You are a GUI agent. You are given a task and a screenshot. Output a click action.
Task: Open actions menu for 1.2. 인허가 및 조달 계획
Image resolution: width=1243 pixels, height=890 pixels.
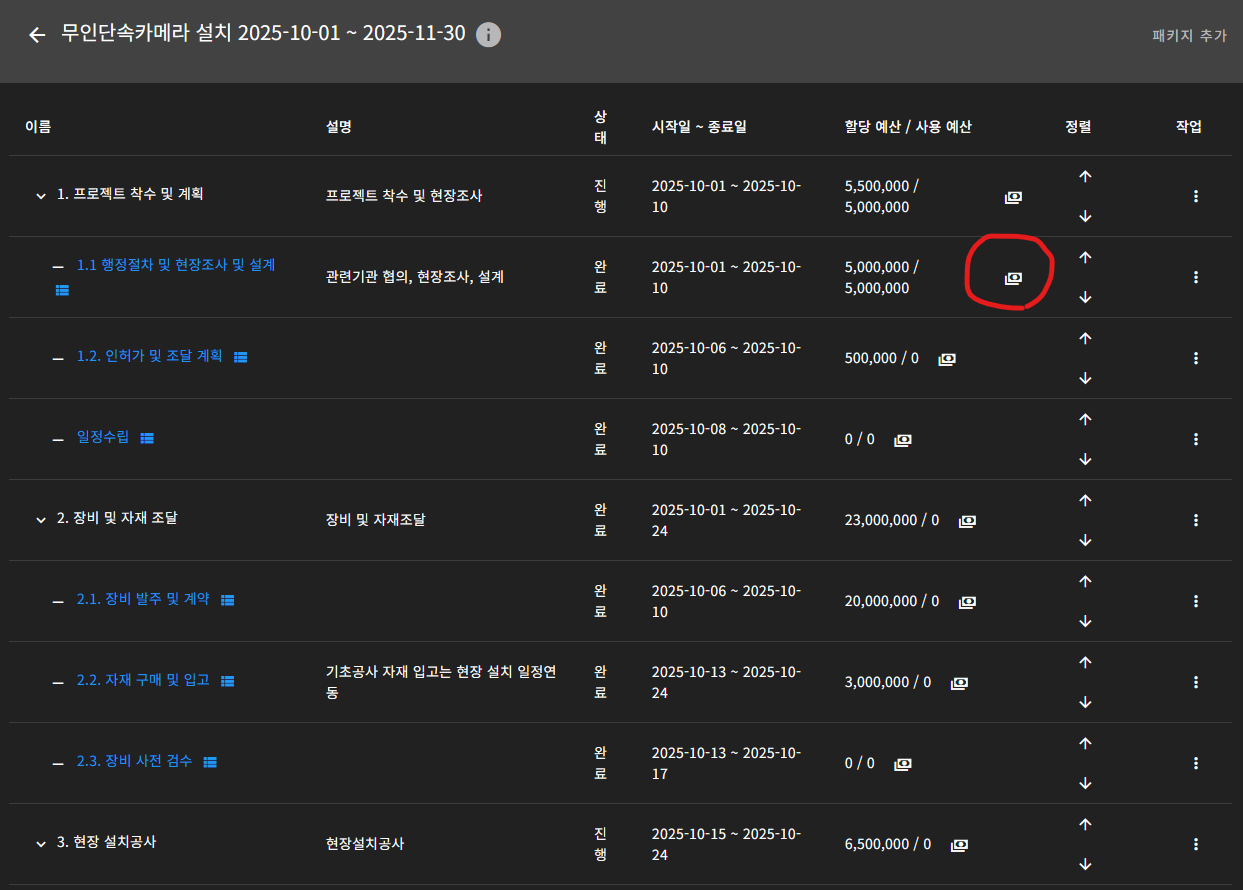pos(1196,358)
